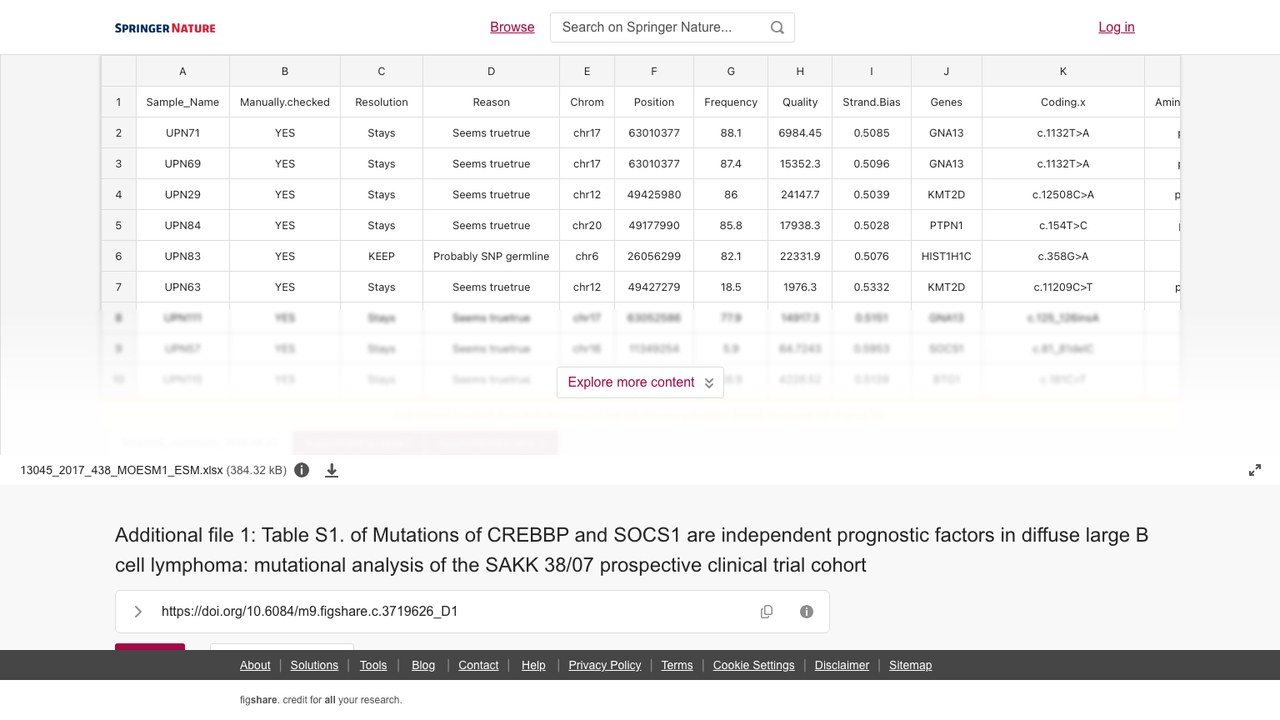
Task: Open the Solutions footer link
Action: pyautogui.click(x=314, y=665)
